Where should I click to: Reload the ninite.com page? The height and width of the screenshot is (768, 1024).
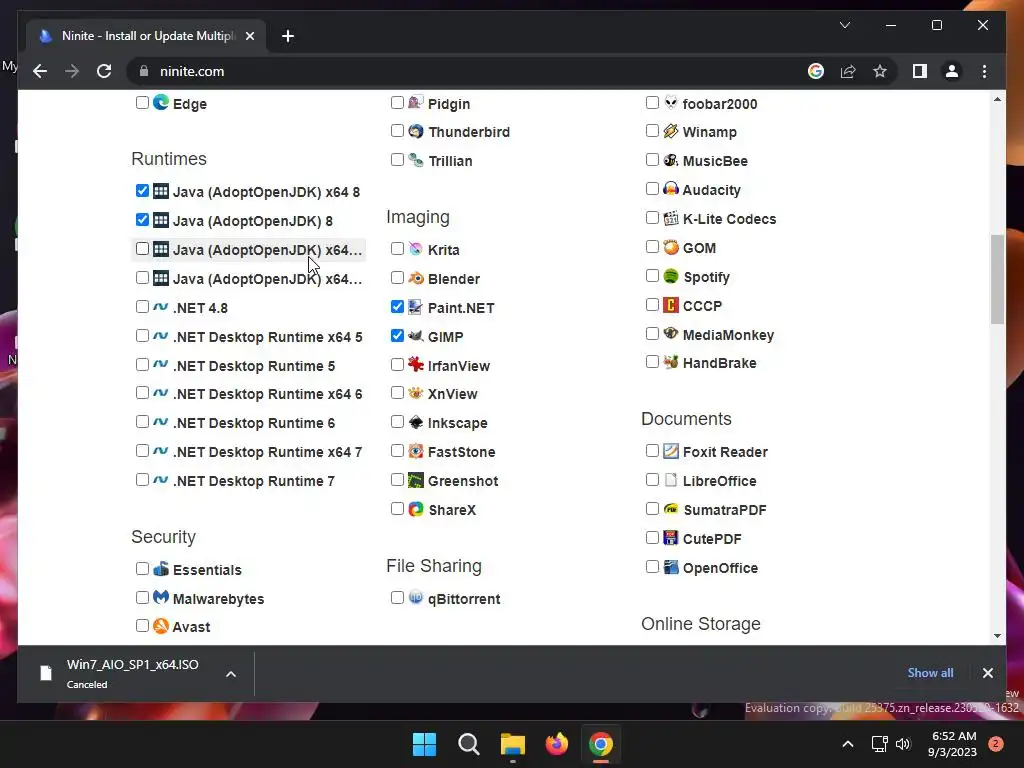pyautogui.click(x=104, y=71)
